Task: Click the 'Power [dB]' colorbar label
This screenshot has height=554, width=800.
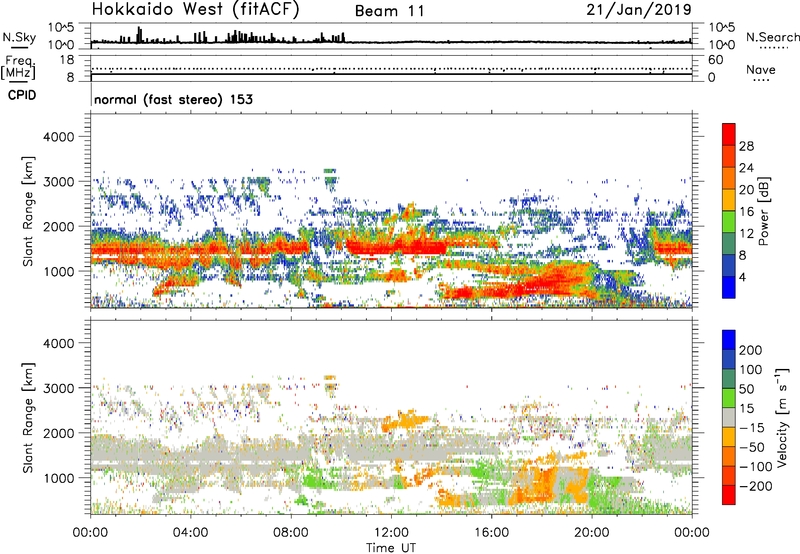Action: [763, 211]
